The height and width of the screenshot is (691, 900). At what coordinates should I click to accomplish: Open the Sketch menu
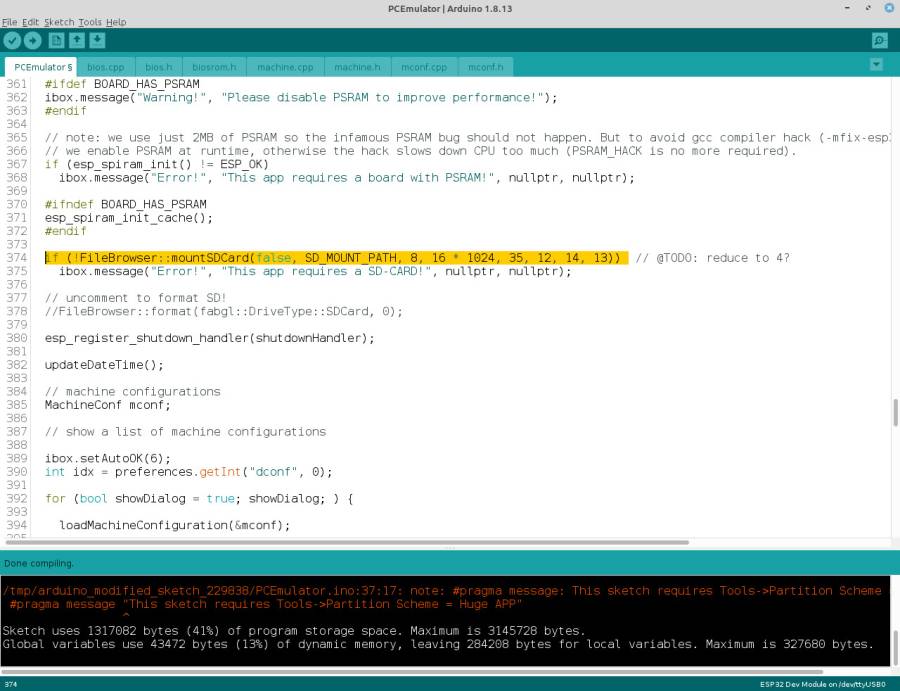coord(59,22)
